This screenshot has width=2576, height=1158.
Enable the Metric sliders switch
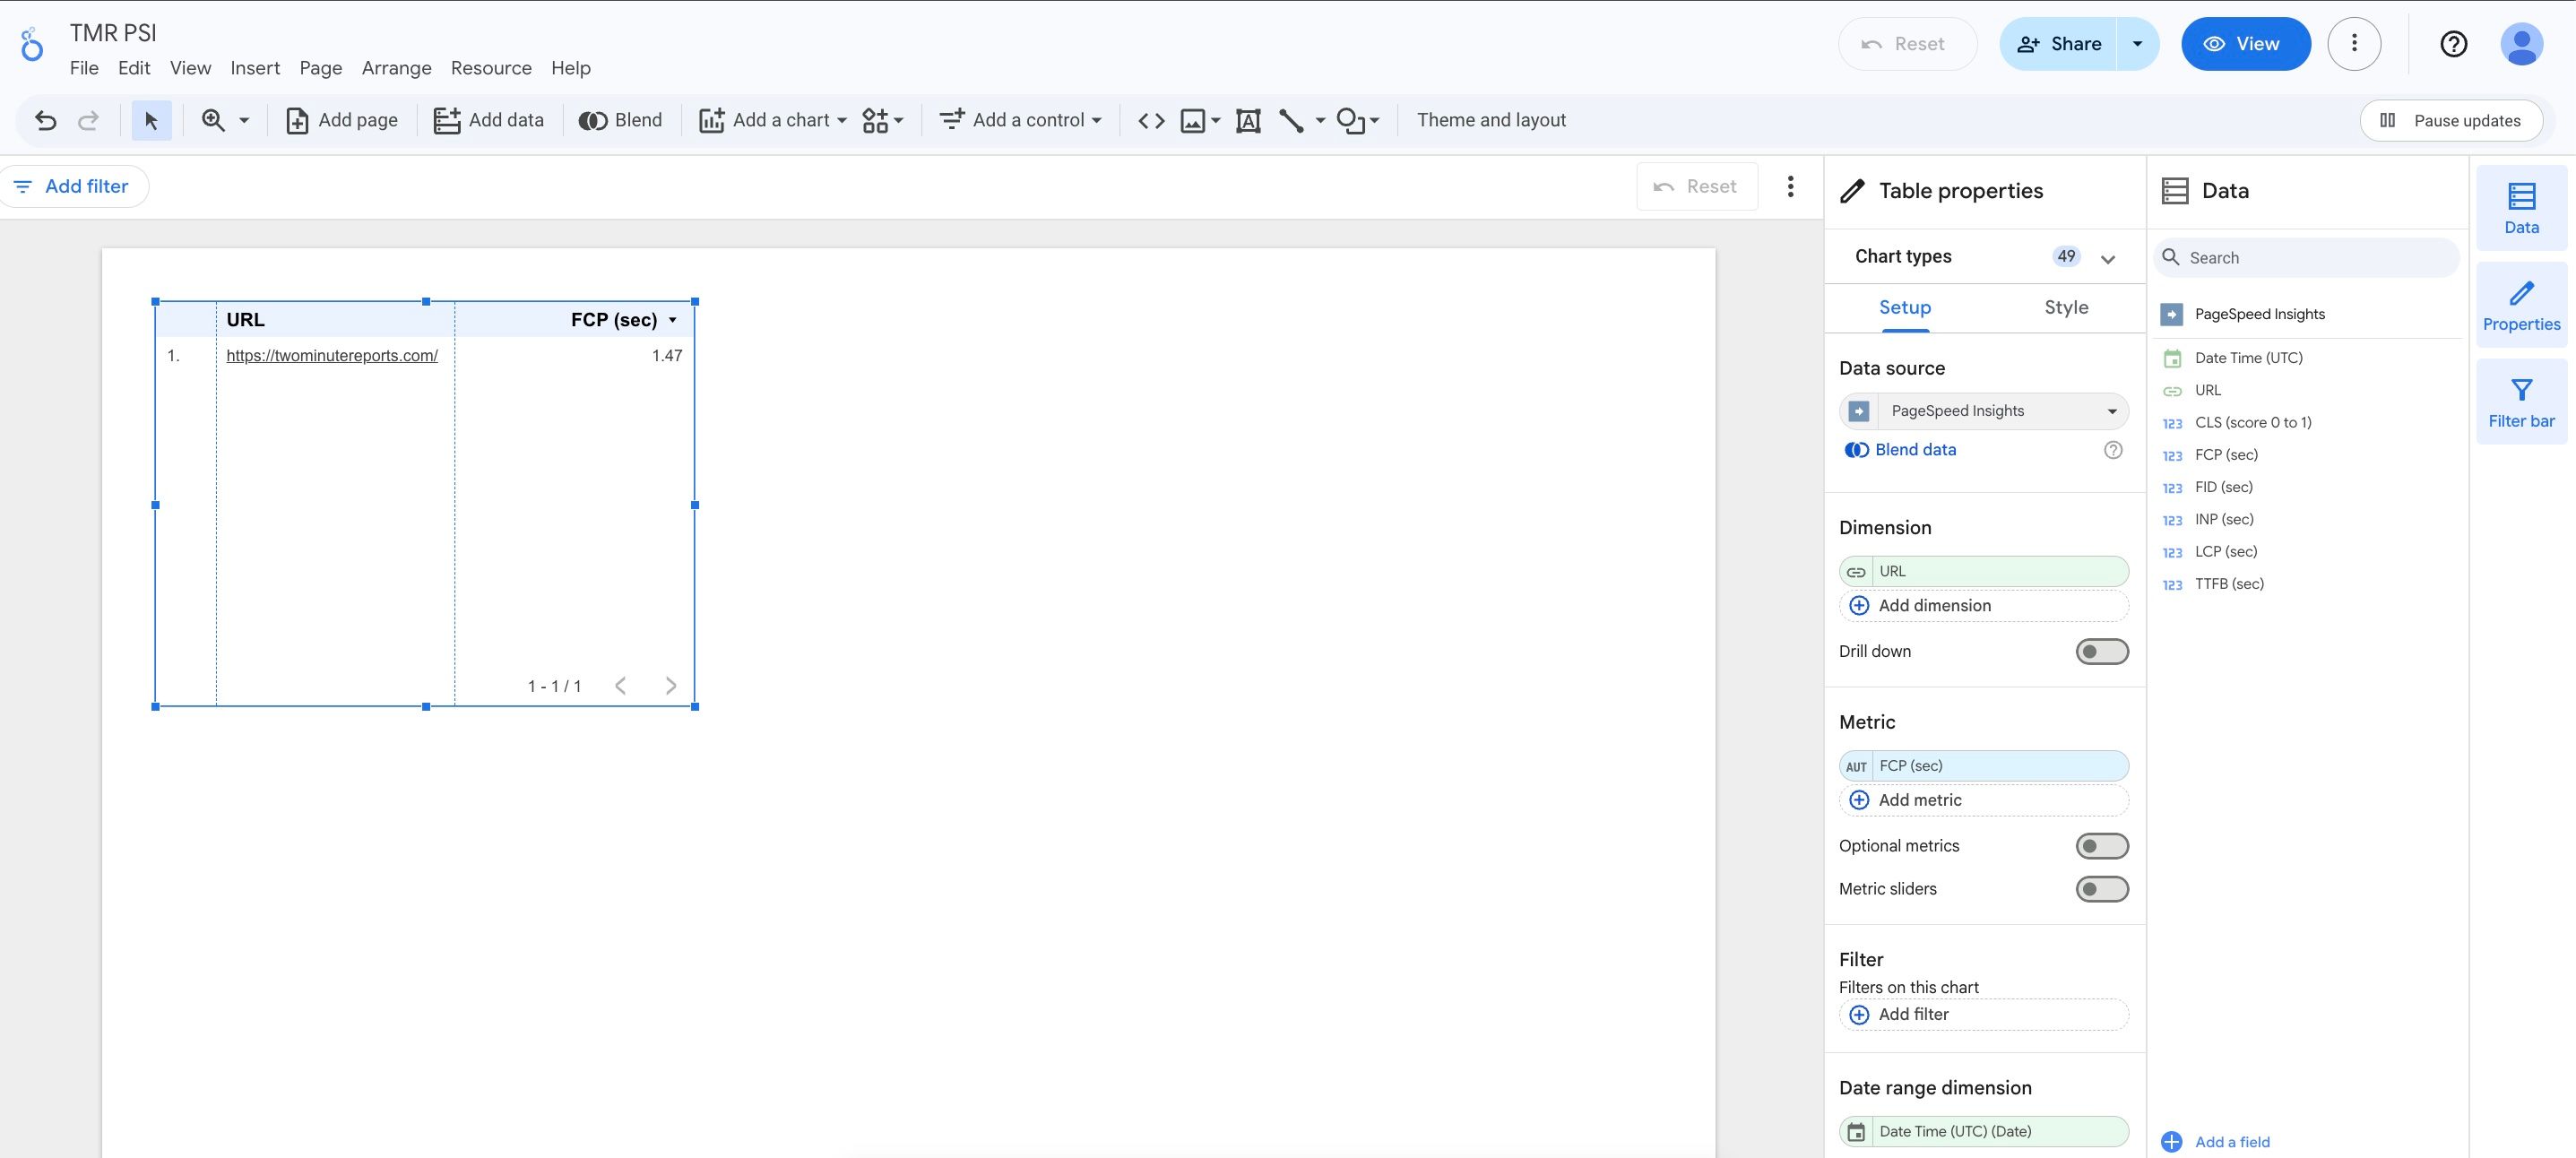point(2101,889)
